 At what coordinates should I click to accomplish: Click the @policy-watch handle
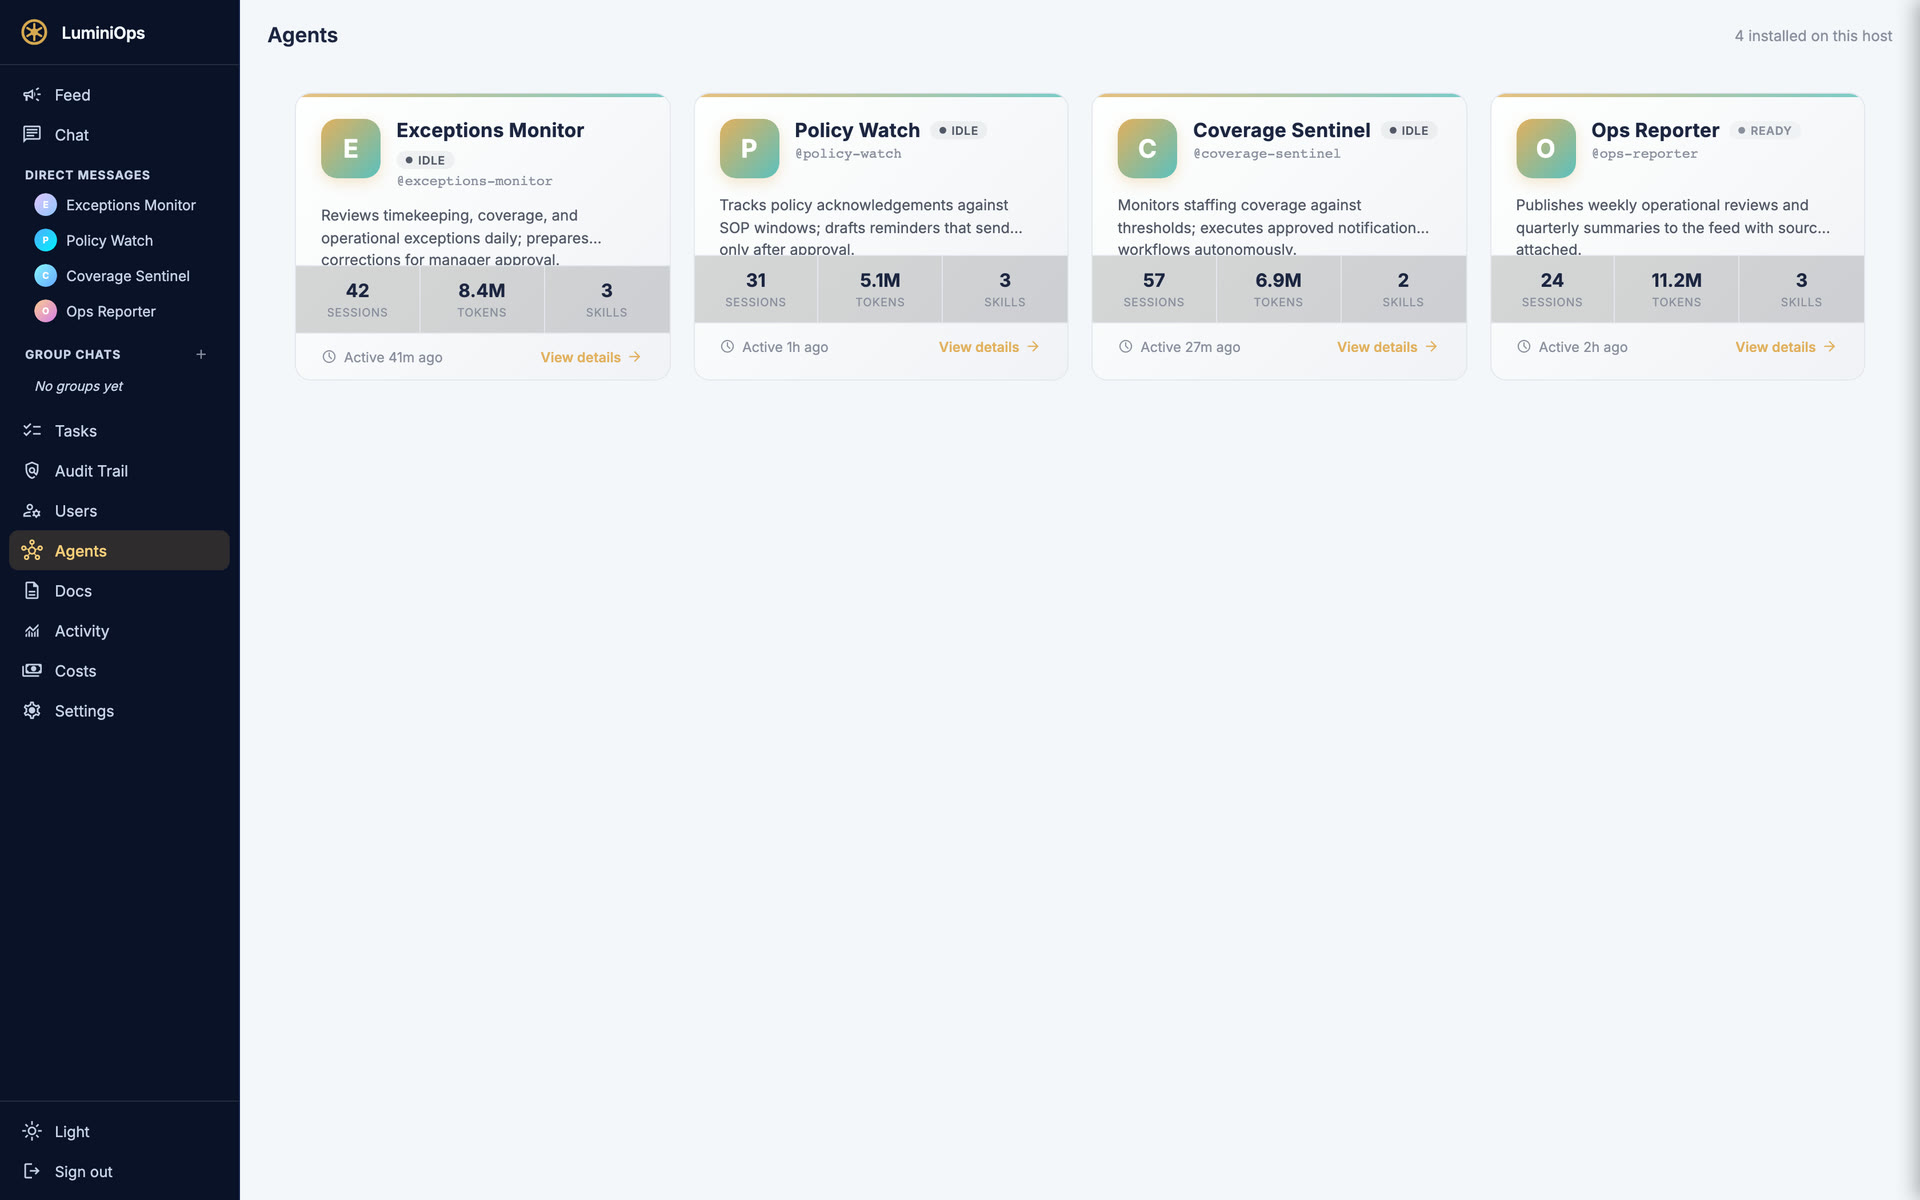(848, 154)
